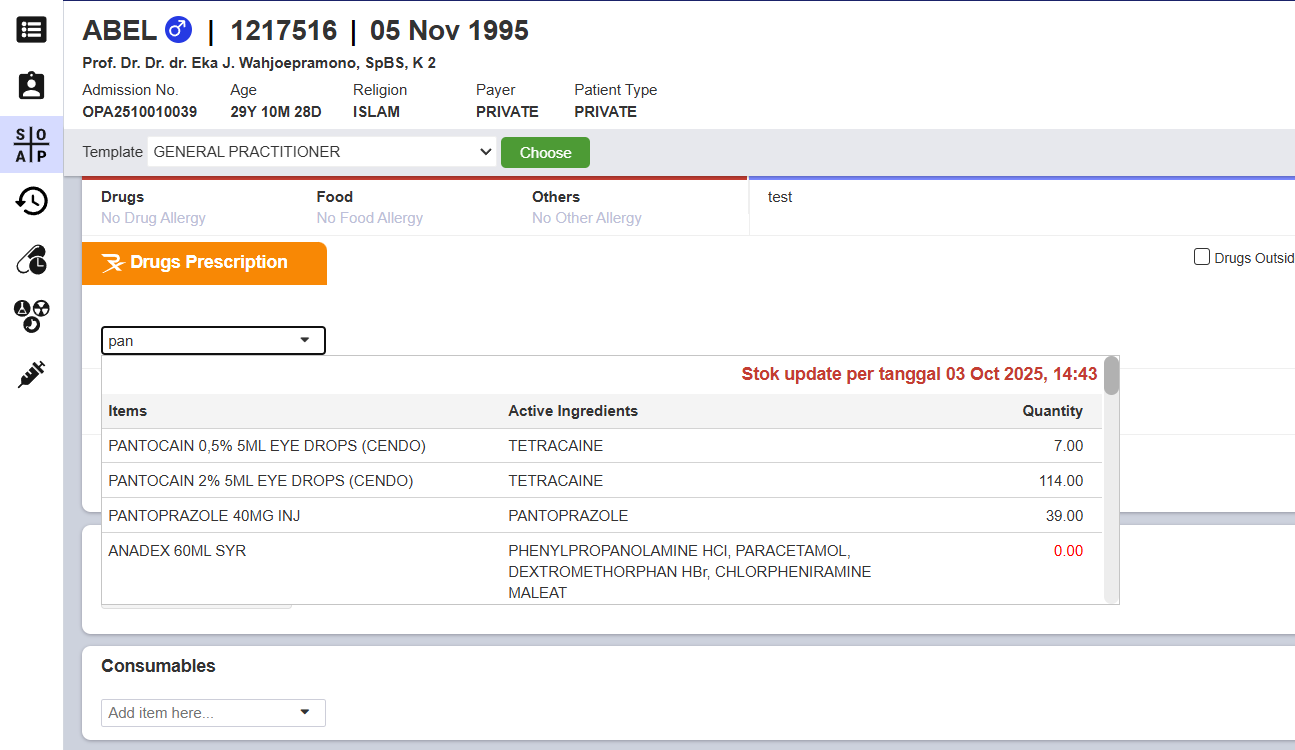Click the syringe injection icon
Image resolution: width=1295 pixels, height=750 pixels.
click(31, 375)
